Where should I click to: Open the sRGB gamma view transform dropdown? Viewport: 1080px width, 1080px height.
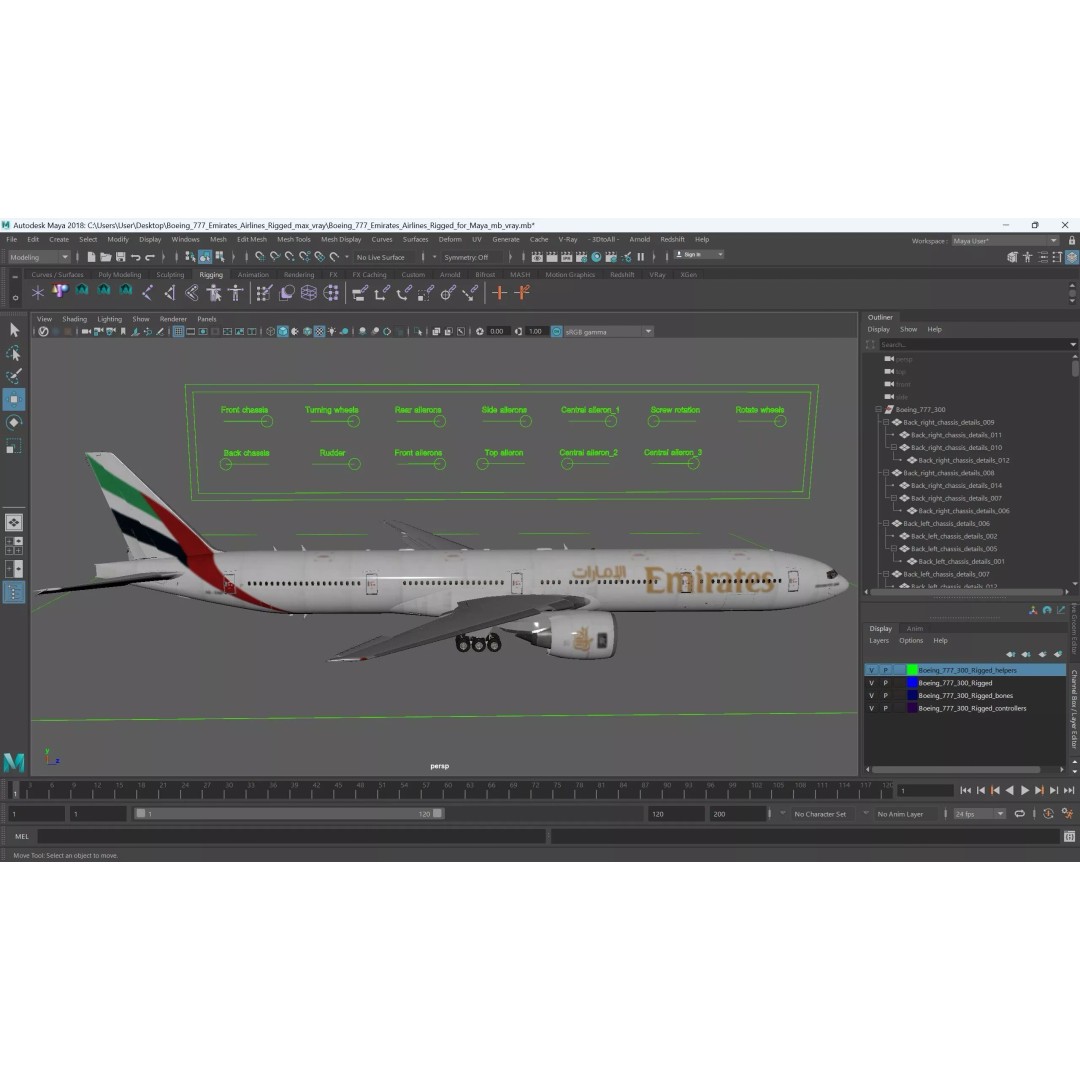[608, 332]
